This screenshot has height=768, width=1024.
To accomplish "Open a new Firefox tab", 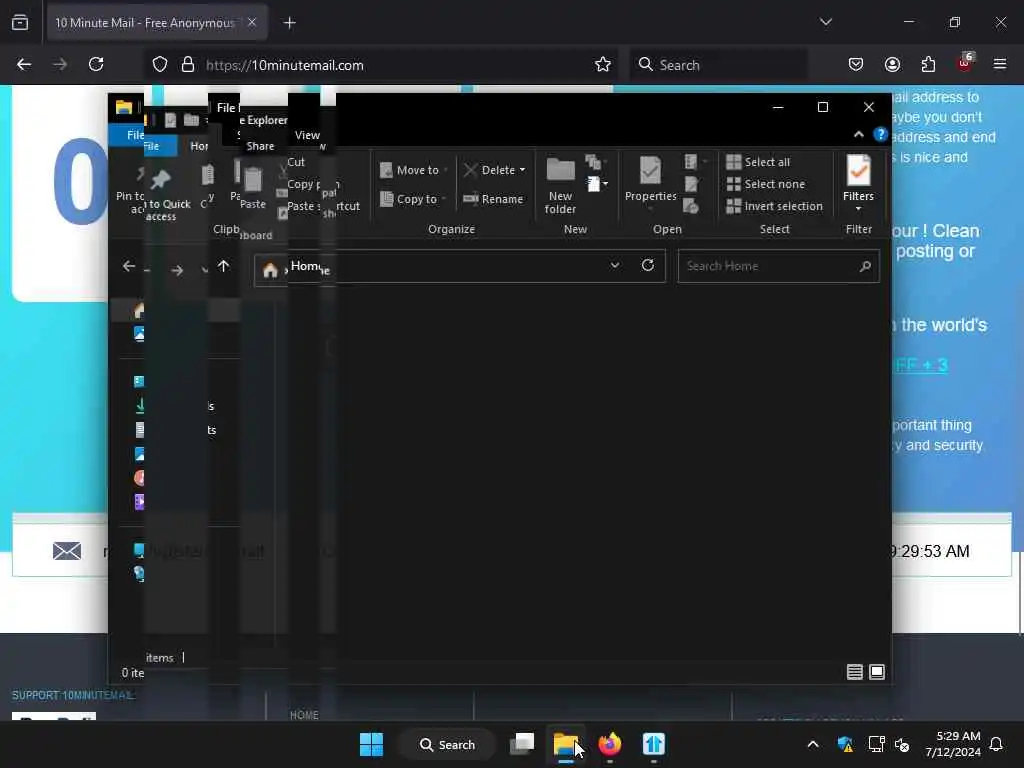I will click(x=289, y=23).
